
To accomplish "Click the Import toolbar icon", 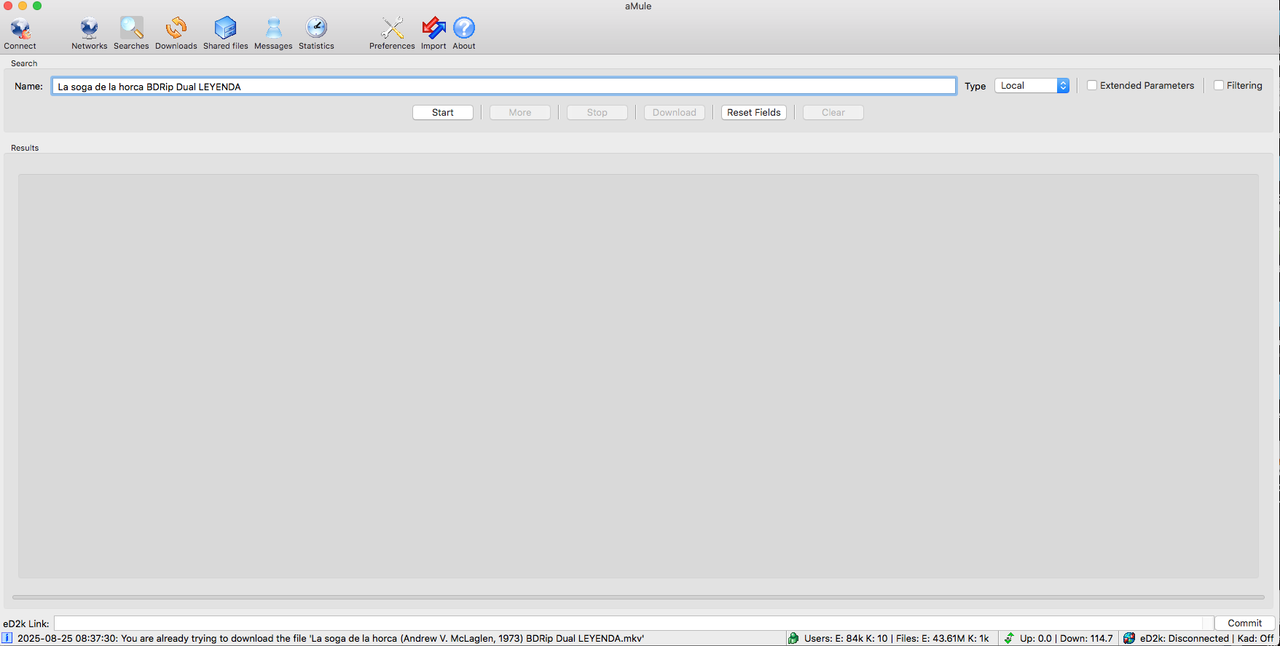I will point(433,33).
